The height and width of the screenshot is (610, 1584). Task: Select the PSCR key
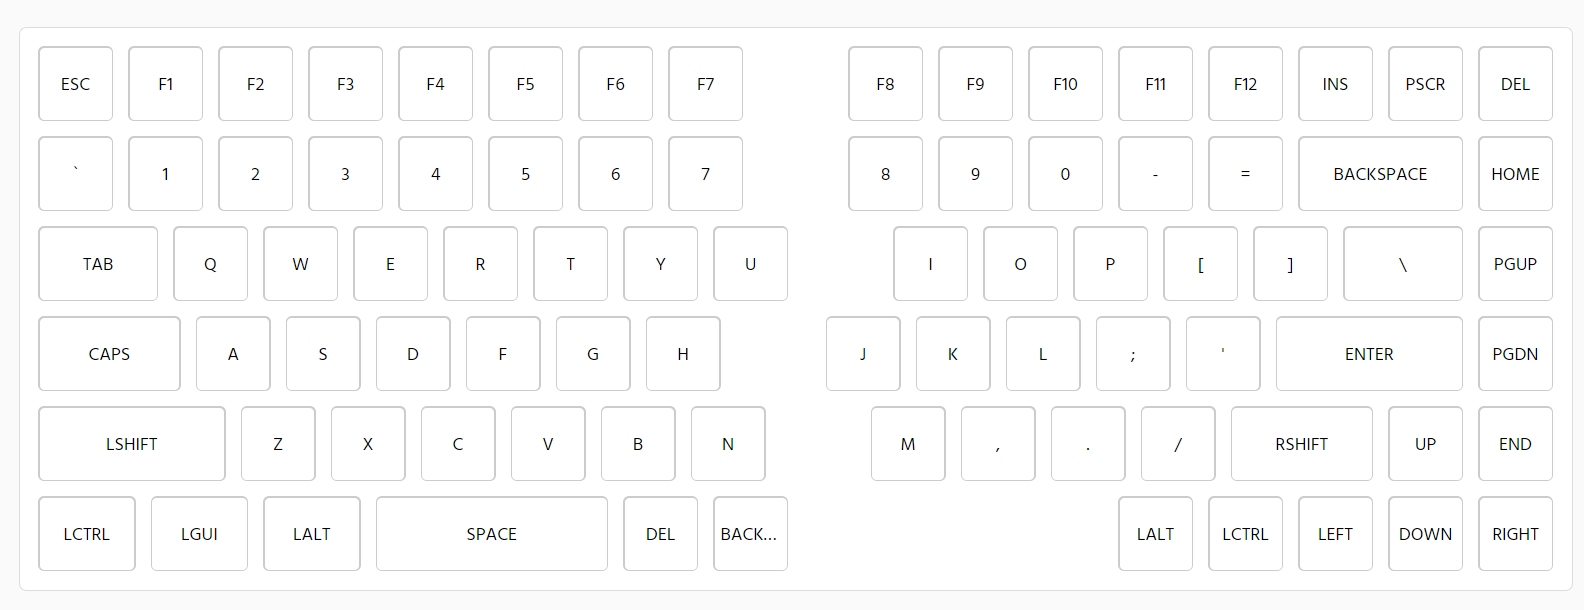(x=1425, y=84)
